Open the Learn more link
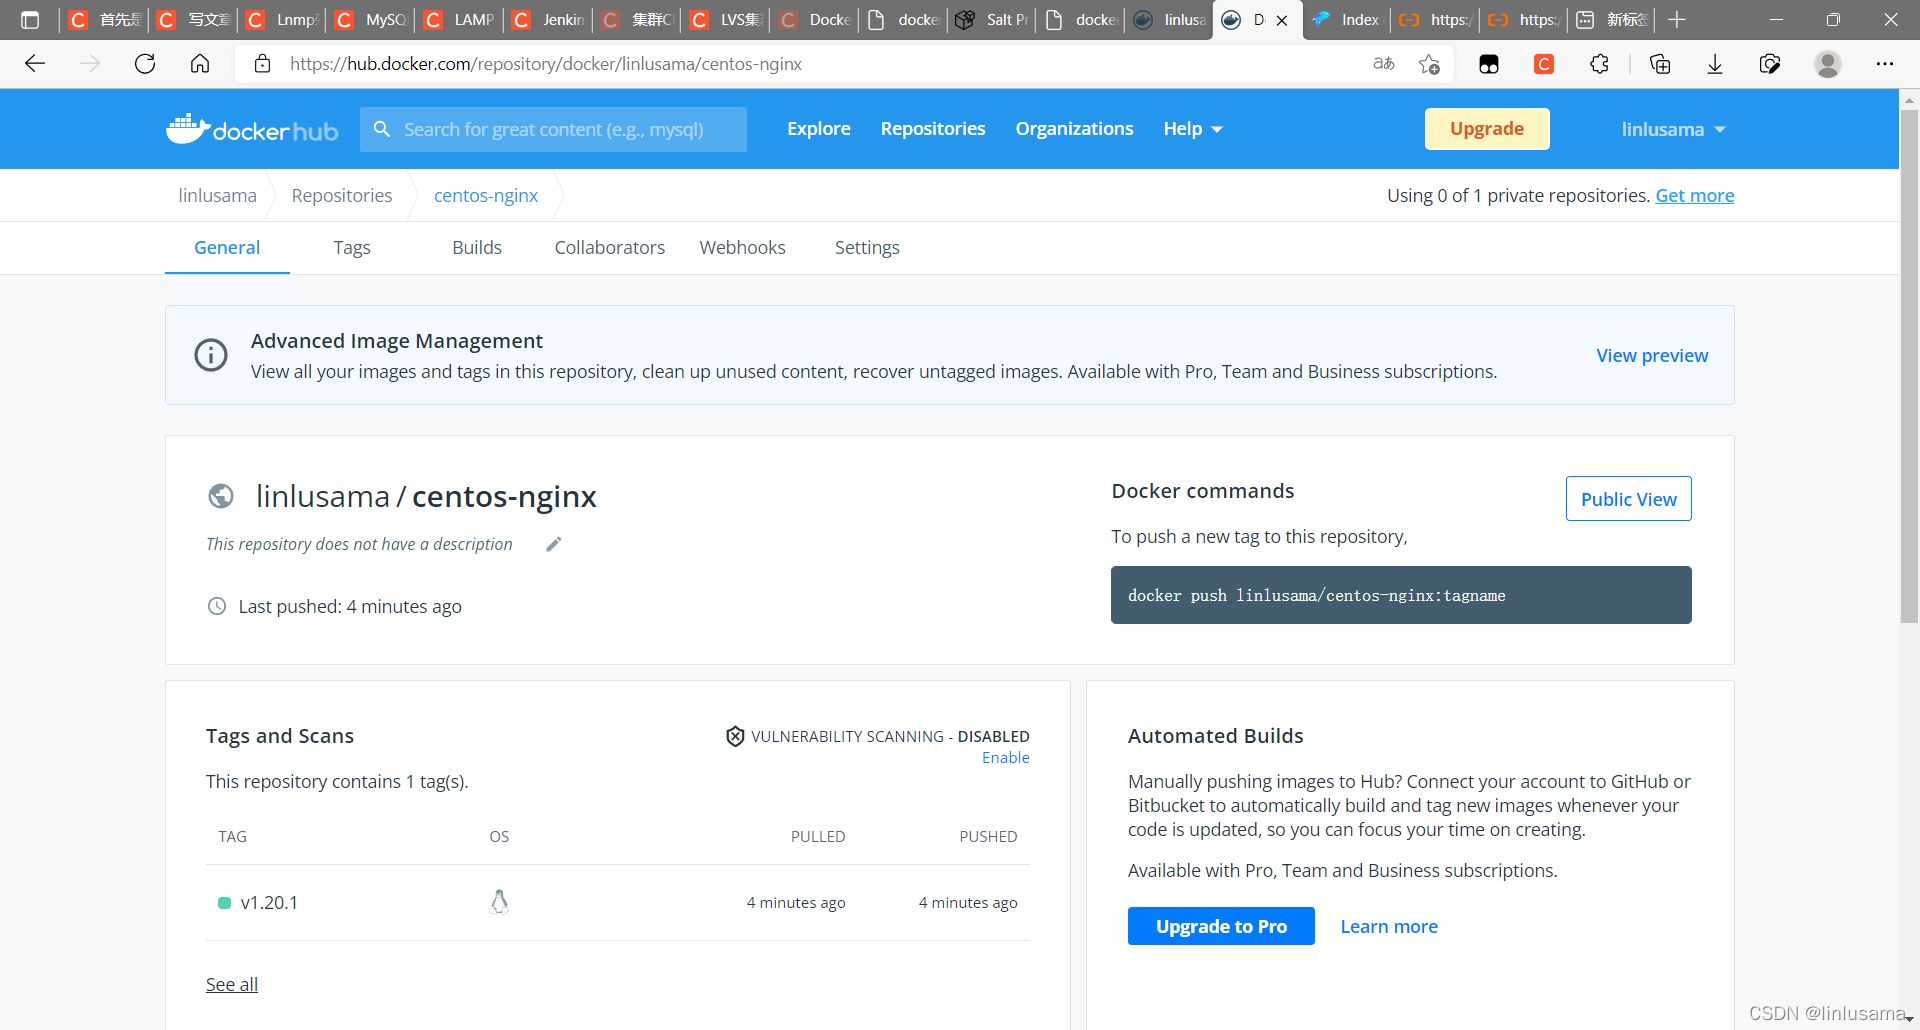Viewport: 1920px width, 1030px height. tap(1389, 926)
